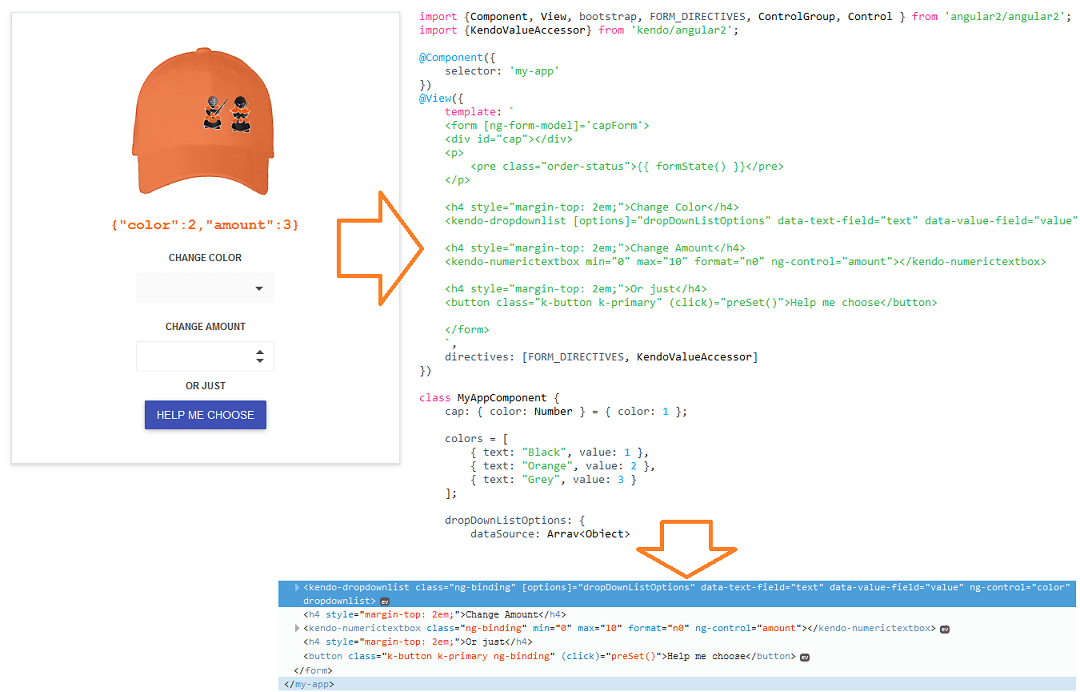Click the class MyAppComponent code line
This screenshot has width=1080, height=692.
[x=489, y=398]
